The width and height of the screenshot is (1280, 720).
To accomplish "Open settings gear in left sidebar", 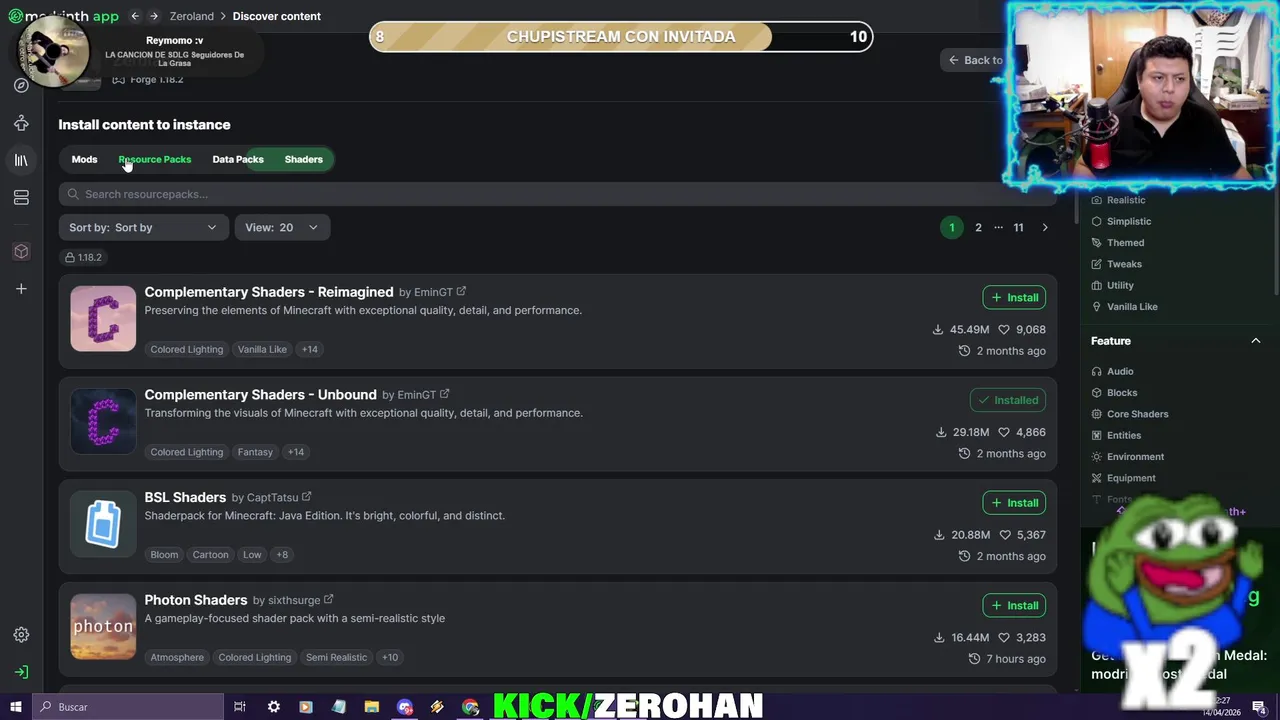I will (x=21, y=635).
